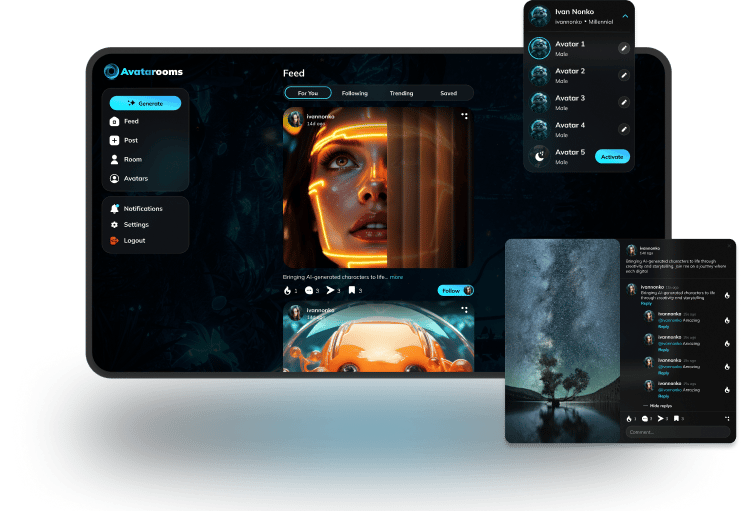The width and height of the screenshot is (742, 511).
Task: Edit Avatar 4 with pencil icon
Action: (624, 129)
